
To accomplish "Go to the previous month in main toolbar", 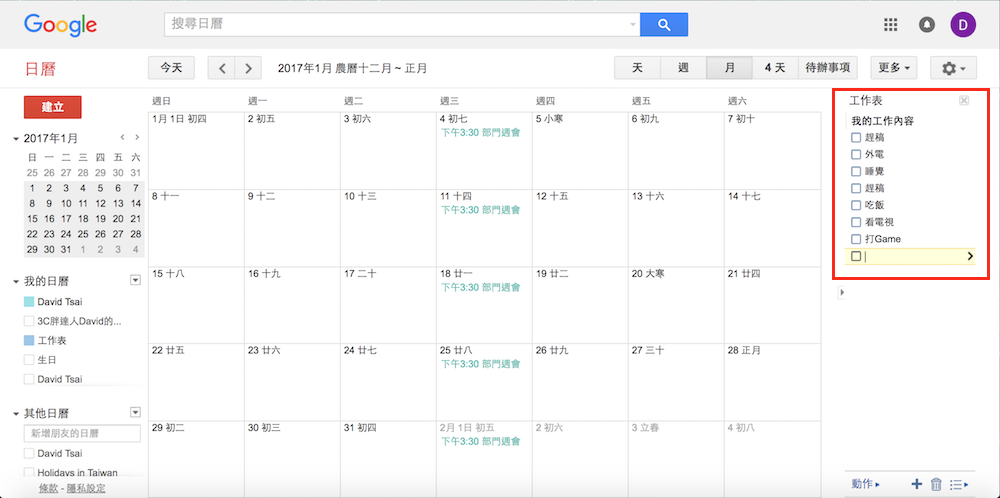I will coord(222,68).
